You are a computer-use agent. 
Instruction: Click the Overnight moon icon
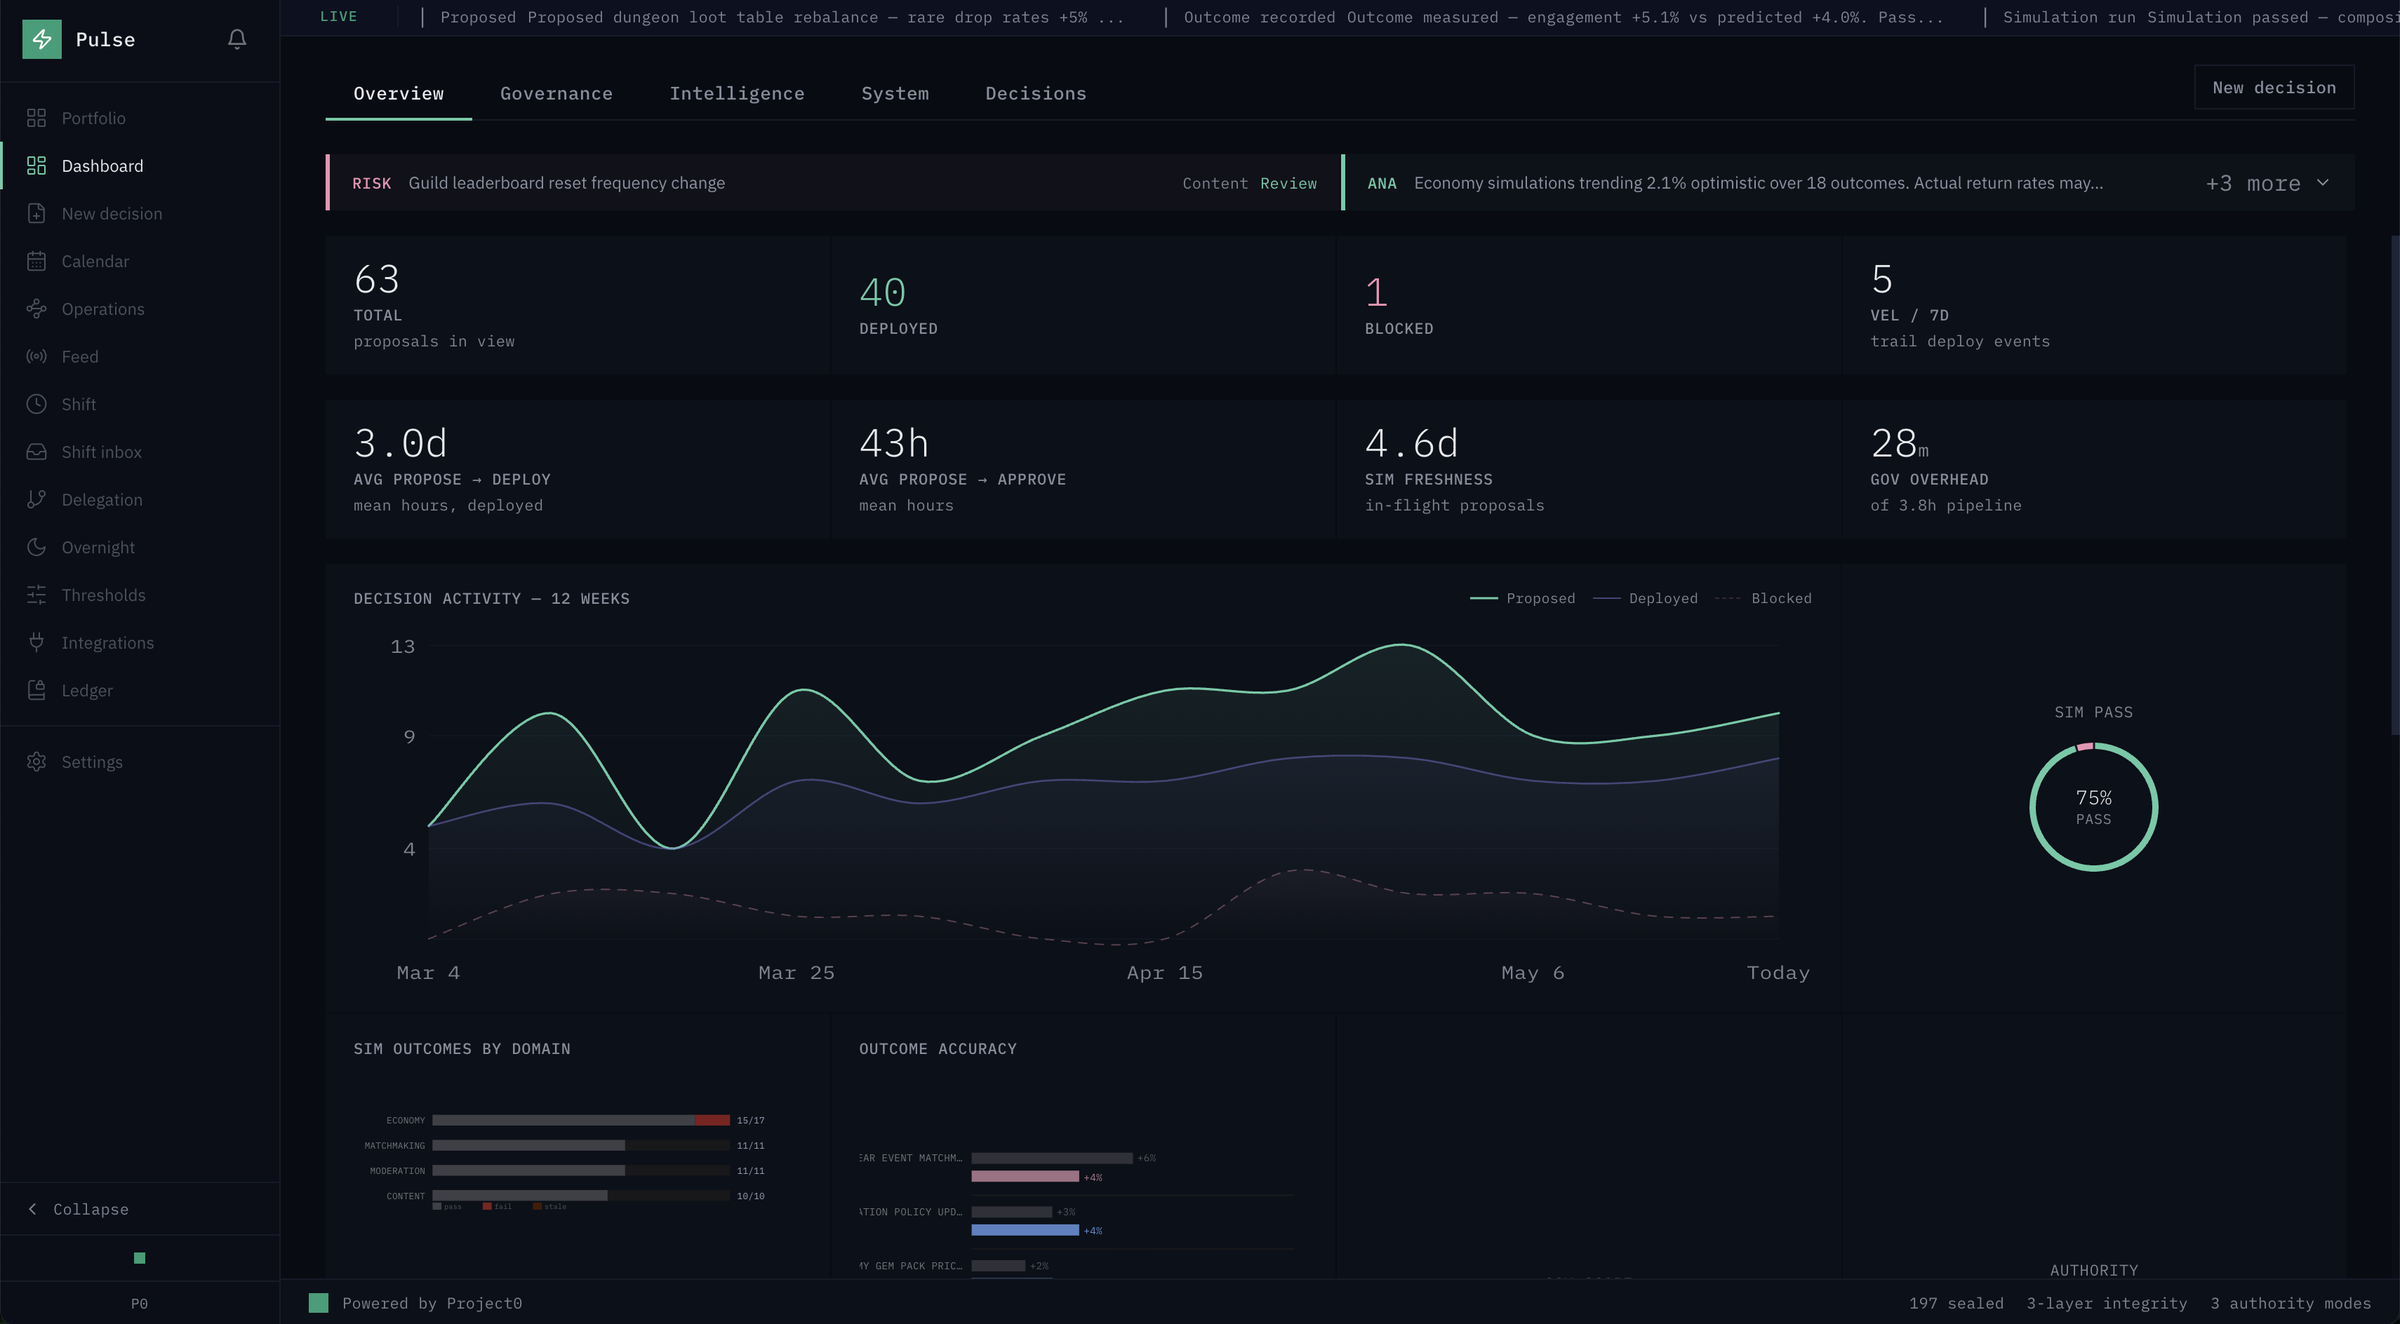click(37, 547)
